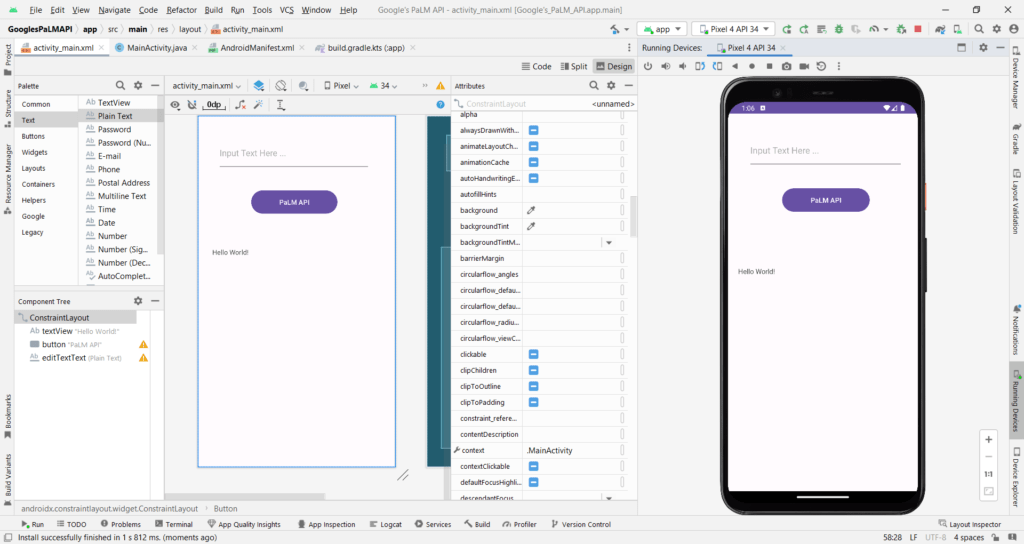Open Device Manager icon in main toolbar

tap(957, 29)
